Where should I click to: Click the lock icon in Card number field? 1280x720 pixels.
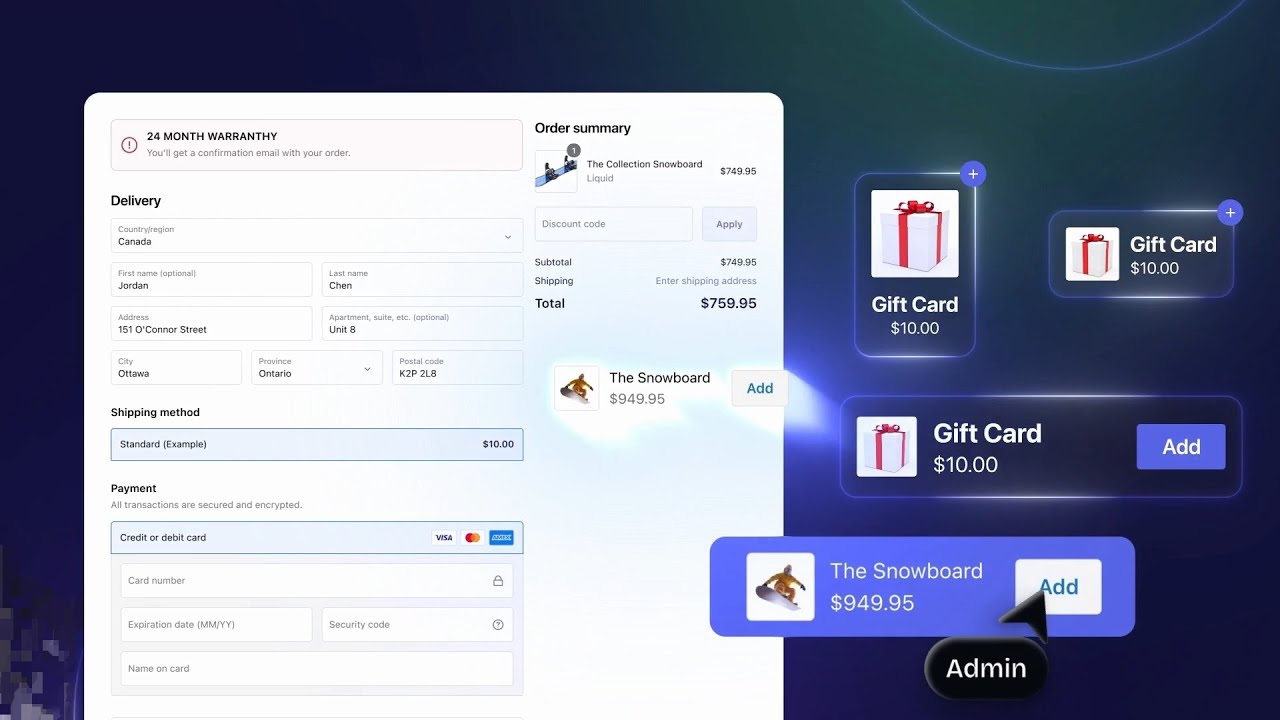coord(498,581)
